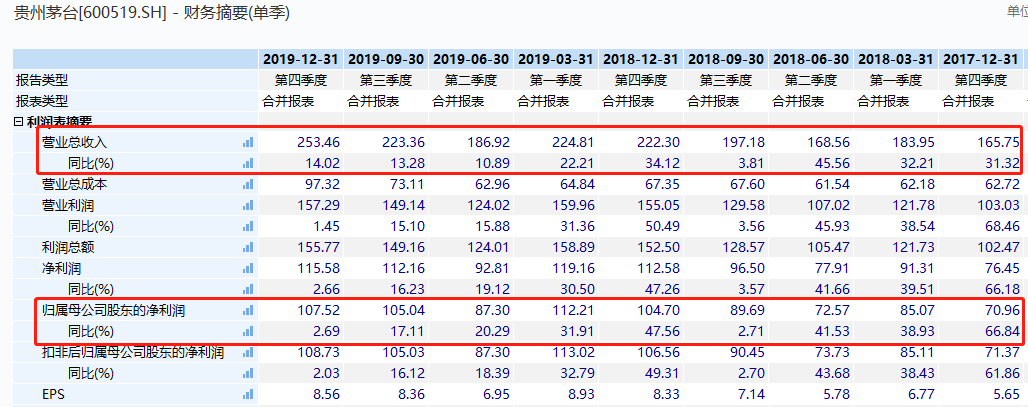Select operating profit growth cell 50.49
This screenshot has height=407, width=1028.
[x=663, y=226]
